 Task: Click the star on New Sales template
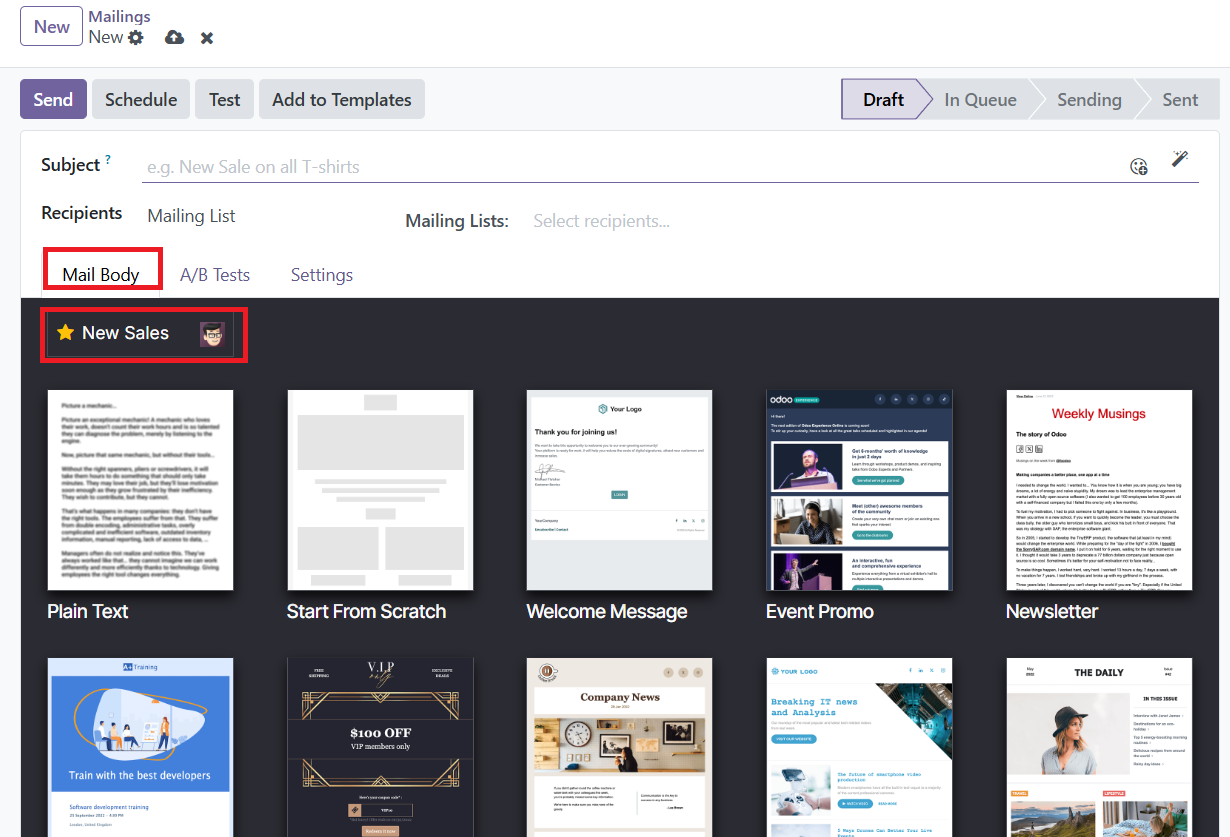[x=66, y=332]
